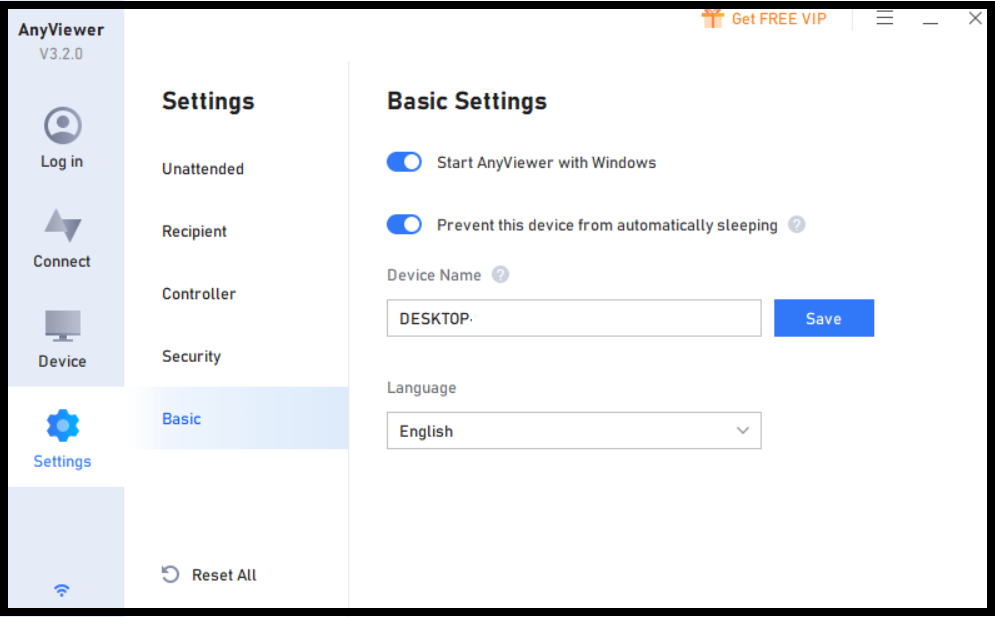Click the Language dropdown chevron arrow
Image resolution: width=995 pixels, height=617 pixels.
[x=742, y=430]
